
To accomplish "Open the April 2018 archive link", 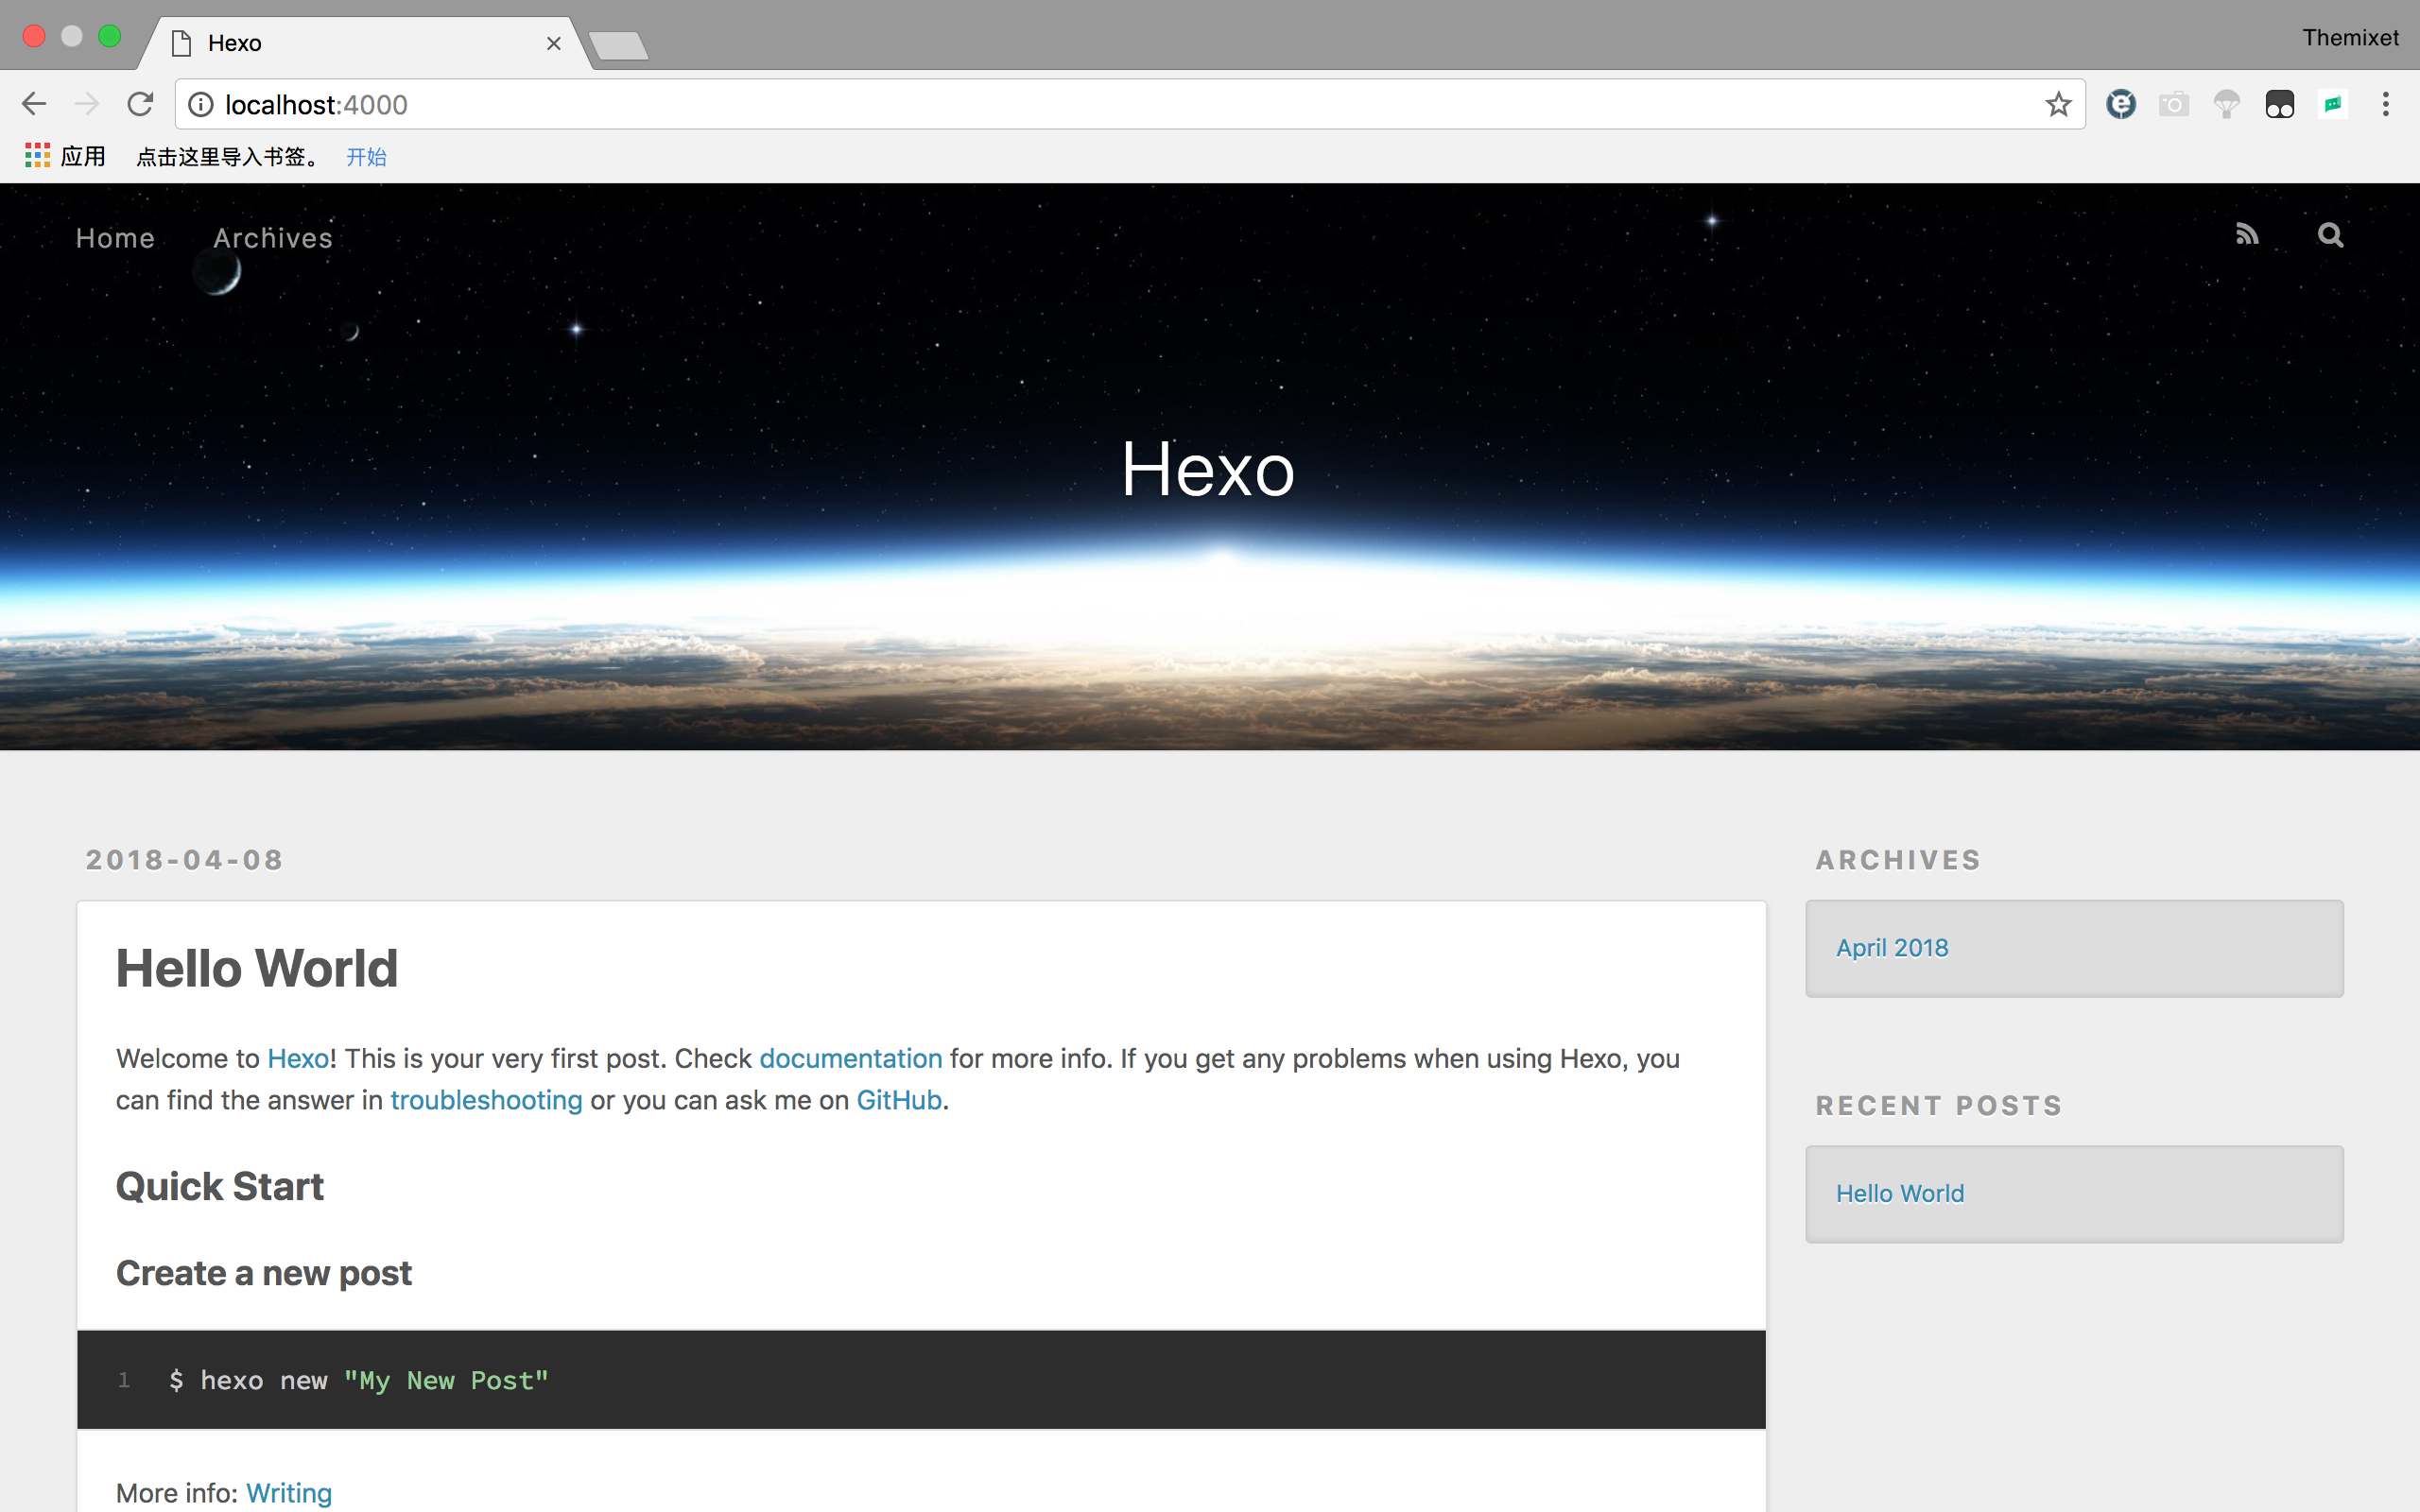I will tap(1892, 947).
